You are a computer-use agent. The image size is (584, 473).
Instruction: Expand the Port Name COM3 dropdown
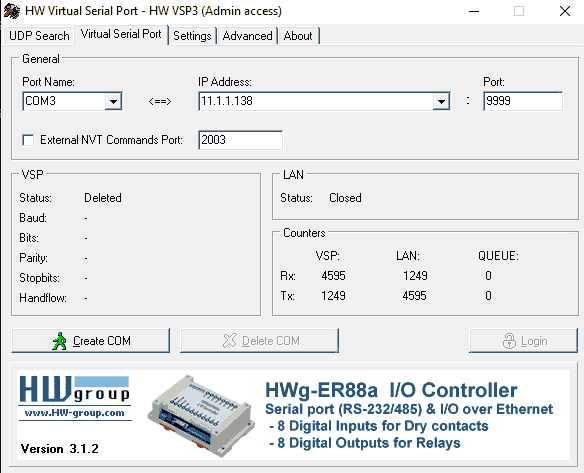point(113,101)
